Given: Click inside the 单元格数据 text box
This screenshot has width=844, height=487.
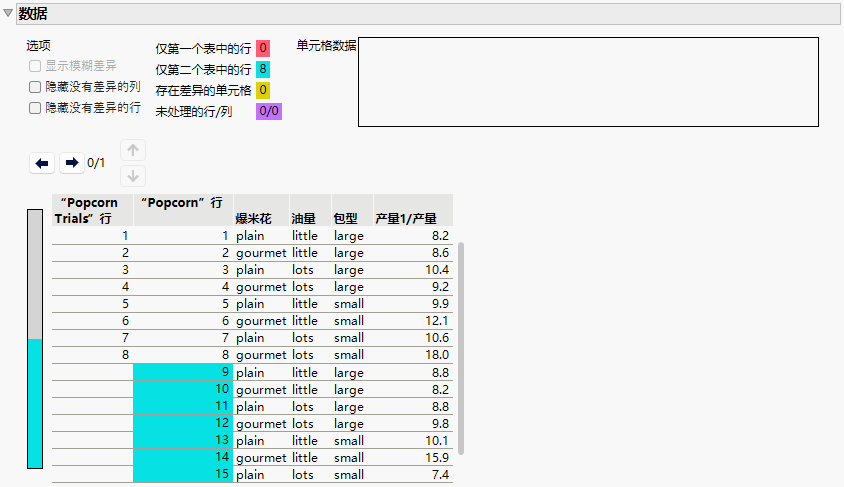Looking at the screenshot, I should tap(588, 82).
